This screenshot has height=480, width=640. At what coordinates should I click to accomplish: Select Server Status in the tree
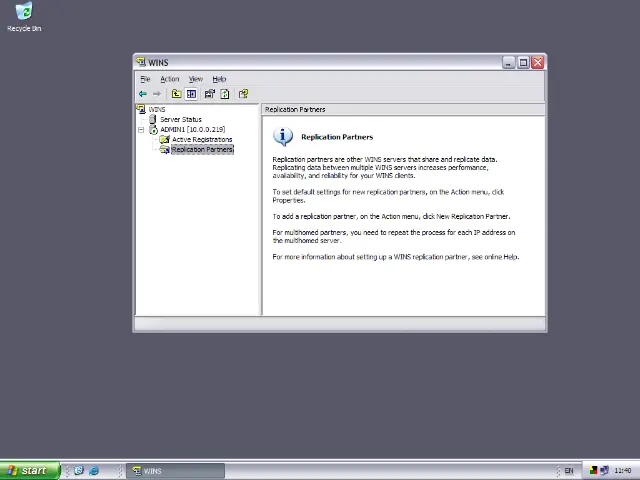(x=180, y=120)
